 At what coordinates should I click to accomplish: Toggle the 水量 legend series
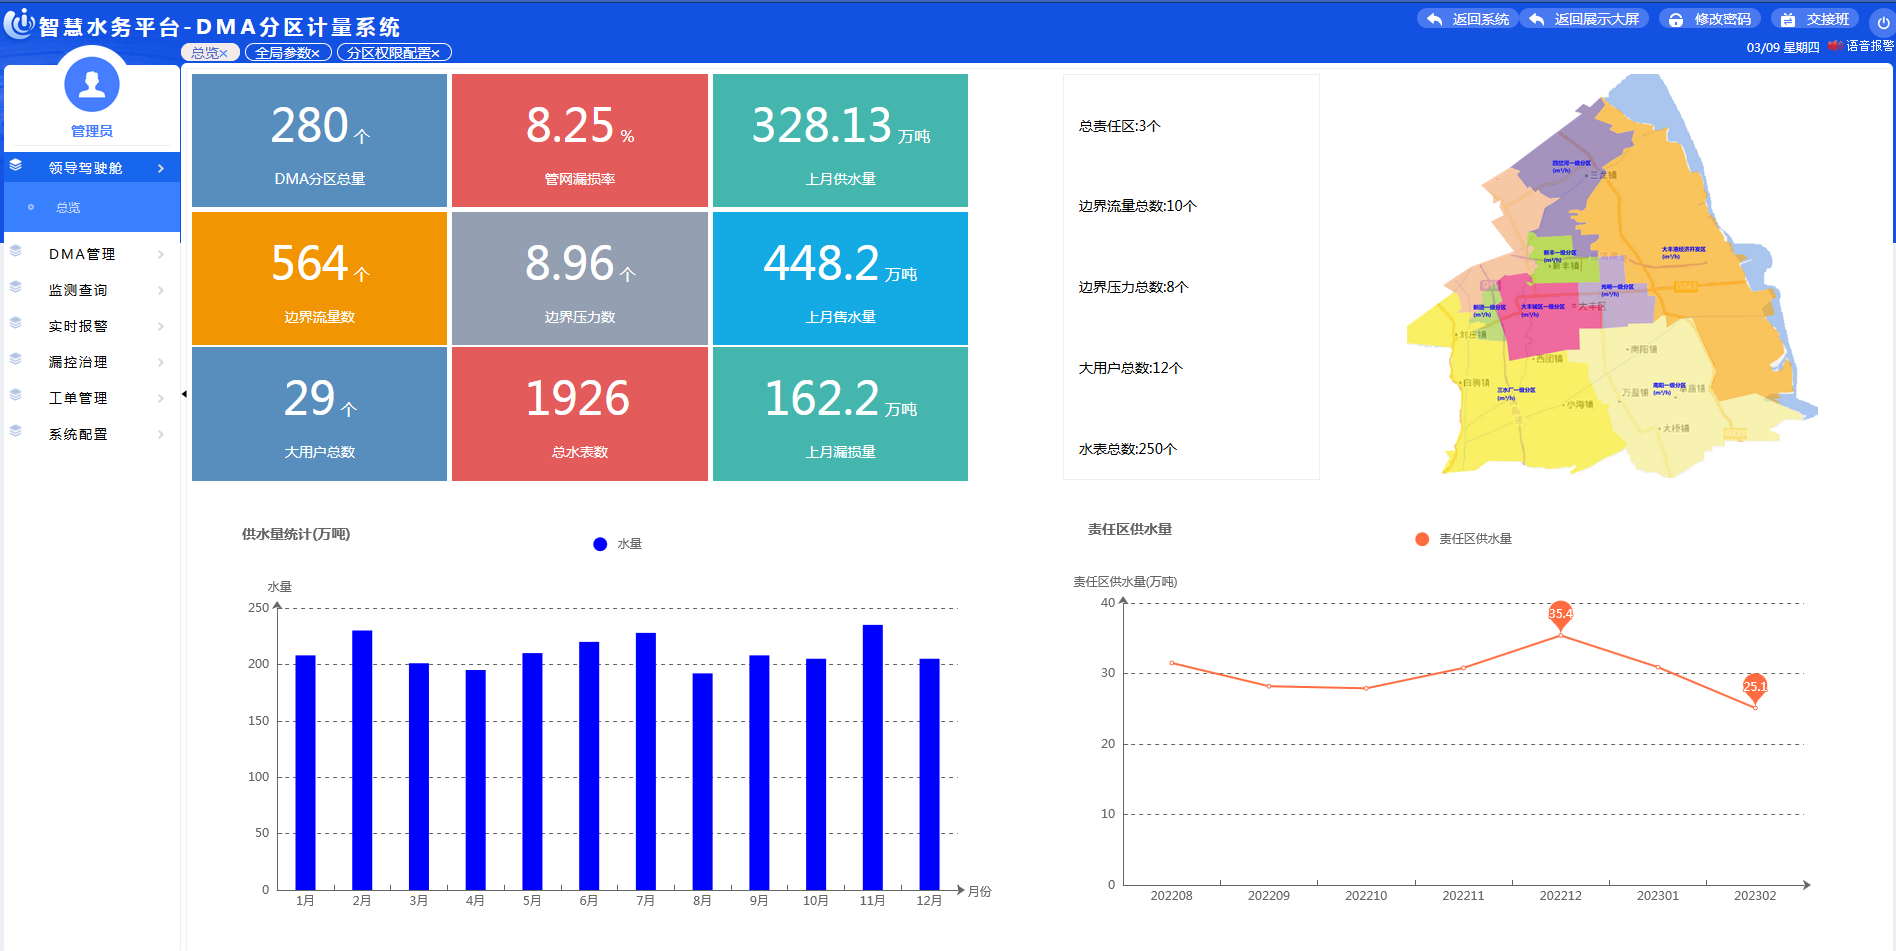coord(600,544)
